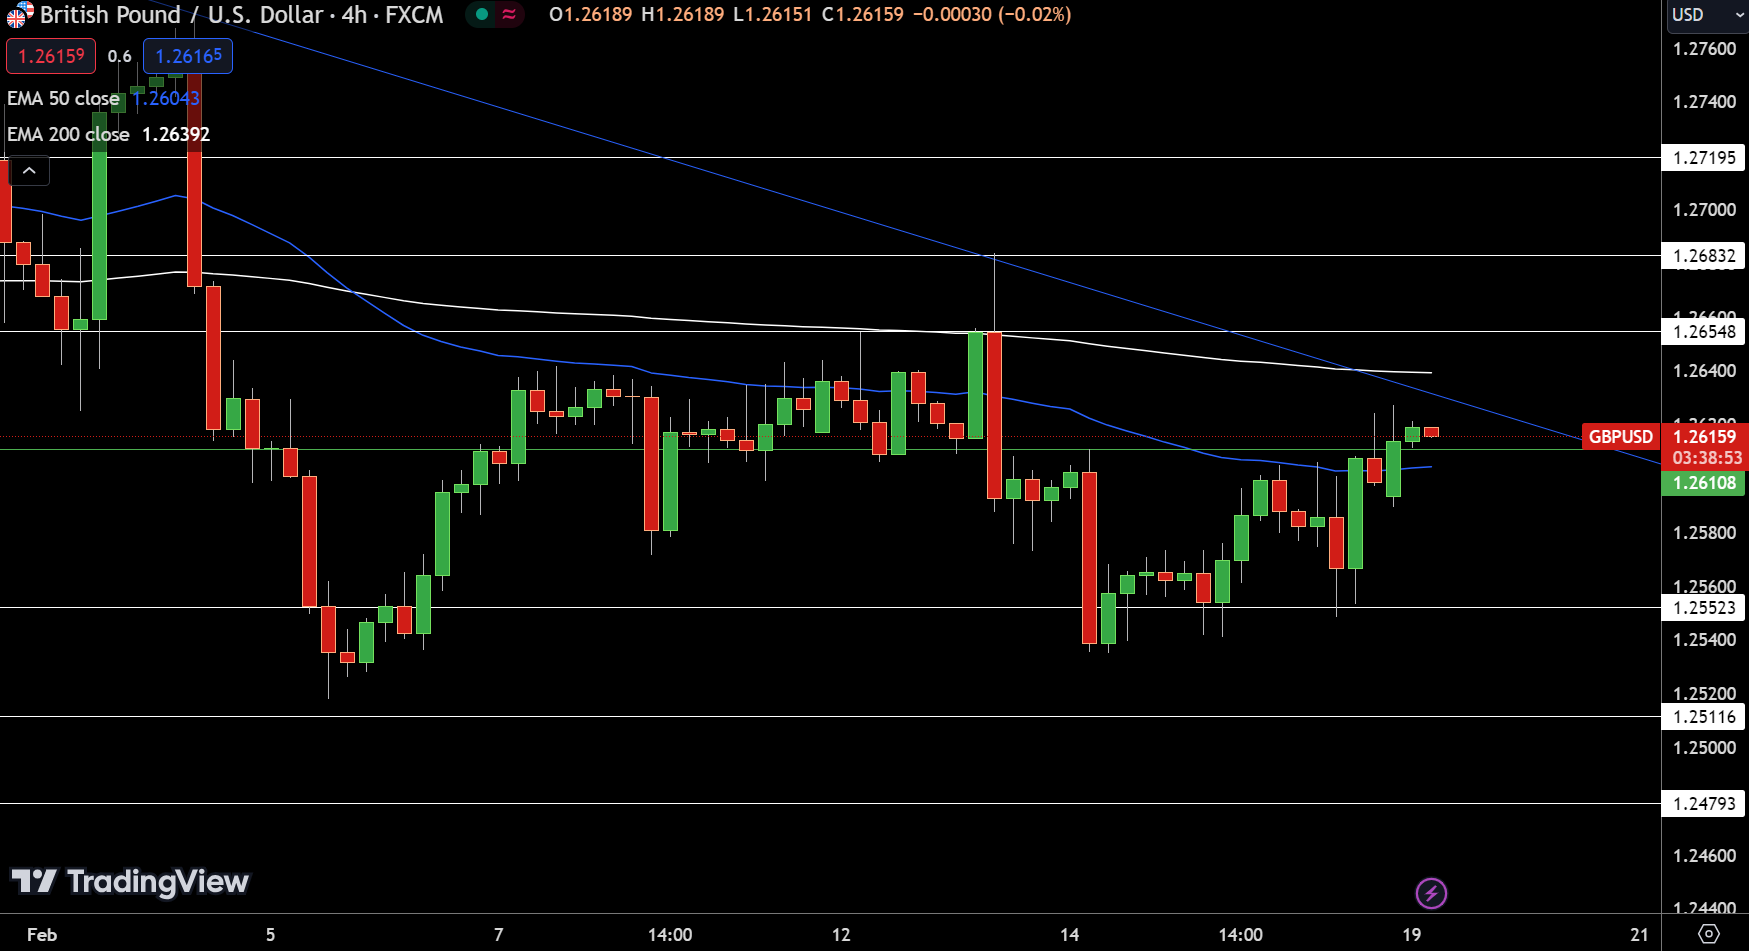Image resolution: width=1749 pixels, height=951 pixels.
Task: Click the date 14 on the time axis
Action: coord(1069,935)
